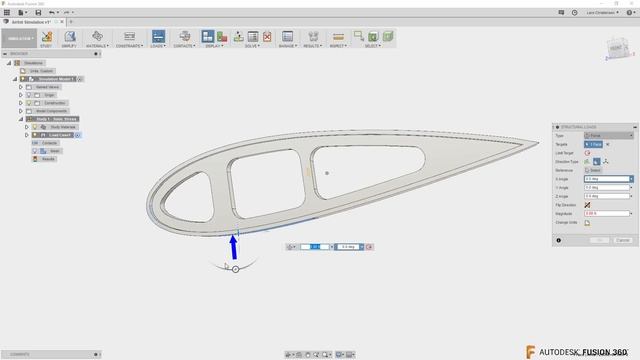Click the Pre-check solve icon
Screen dimensions: 640x360
tap(238, 37)
